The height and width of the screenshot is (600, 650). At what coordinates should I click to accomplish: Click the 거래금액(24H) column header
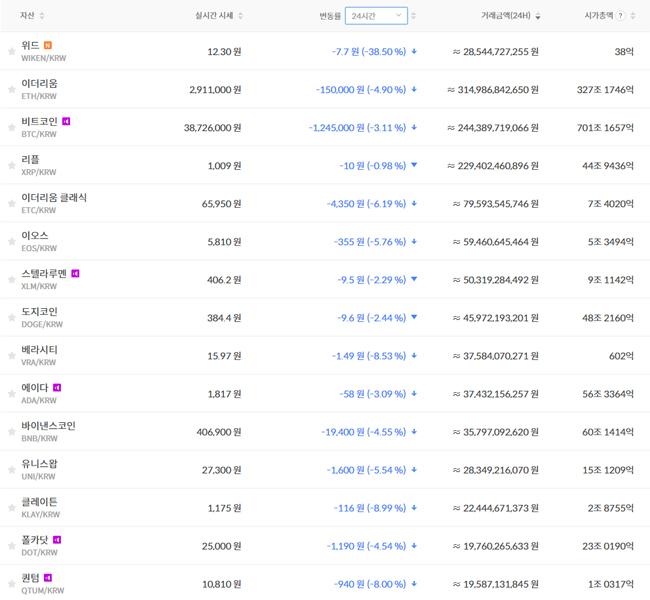(506, 16)
